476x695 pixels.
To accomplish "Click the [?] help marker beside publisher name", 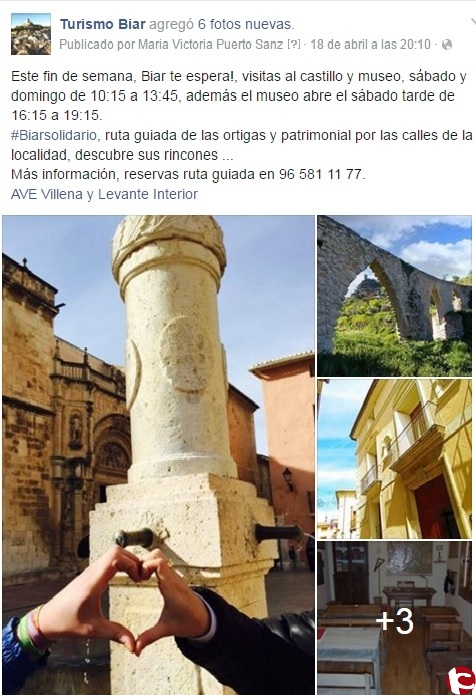I will [x=293, y=44].
